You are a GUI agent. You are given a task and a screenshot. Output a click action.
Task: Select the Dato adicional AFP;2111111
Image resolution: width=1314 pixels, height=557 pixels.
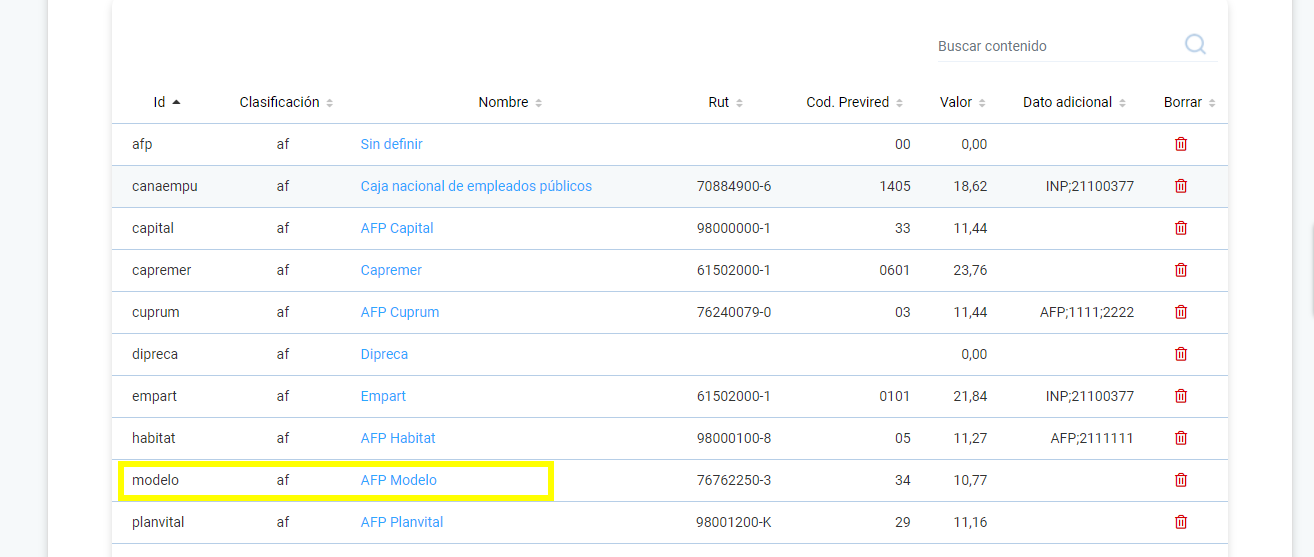[1092, 438]
